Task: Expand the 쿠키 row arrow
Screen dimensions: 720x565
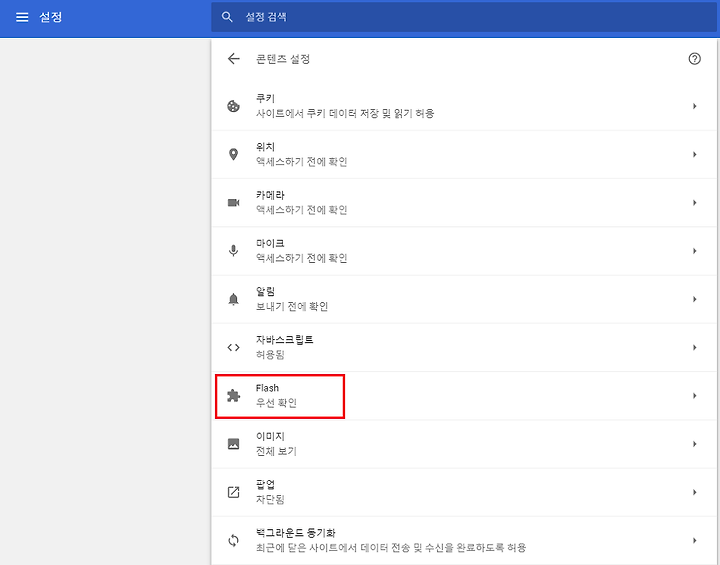Action: click(694, 106)
